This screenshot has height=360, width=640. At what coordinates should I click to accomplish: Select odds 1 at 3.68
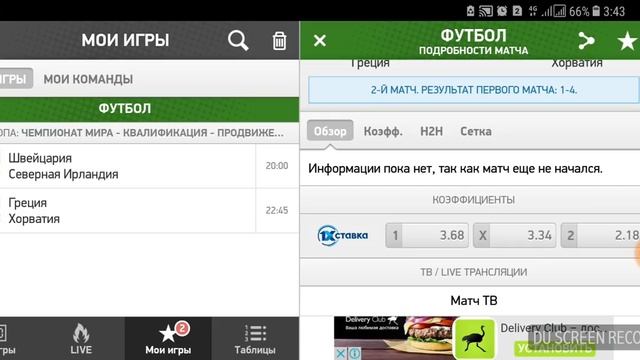click(x=427, y=236)
